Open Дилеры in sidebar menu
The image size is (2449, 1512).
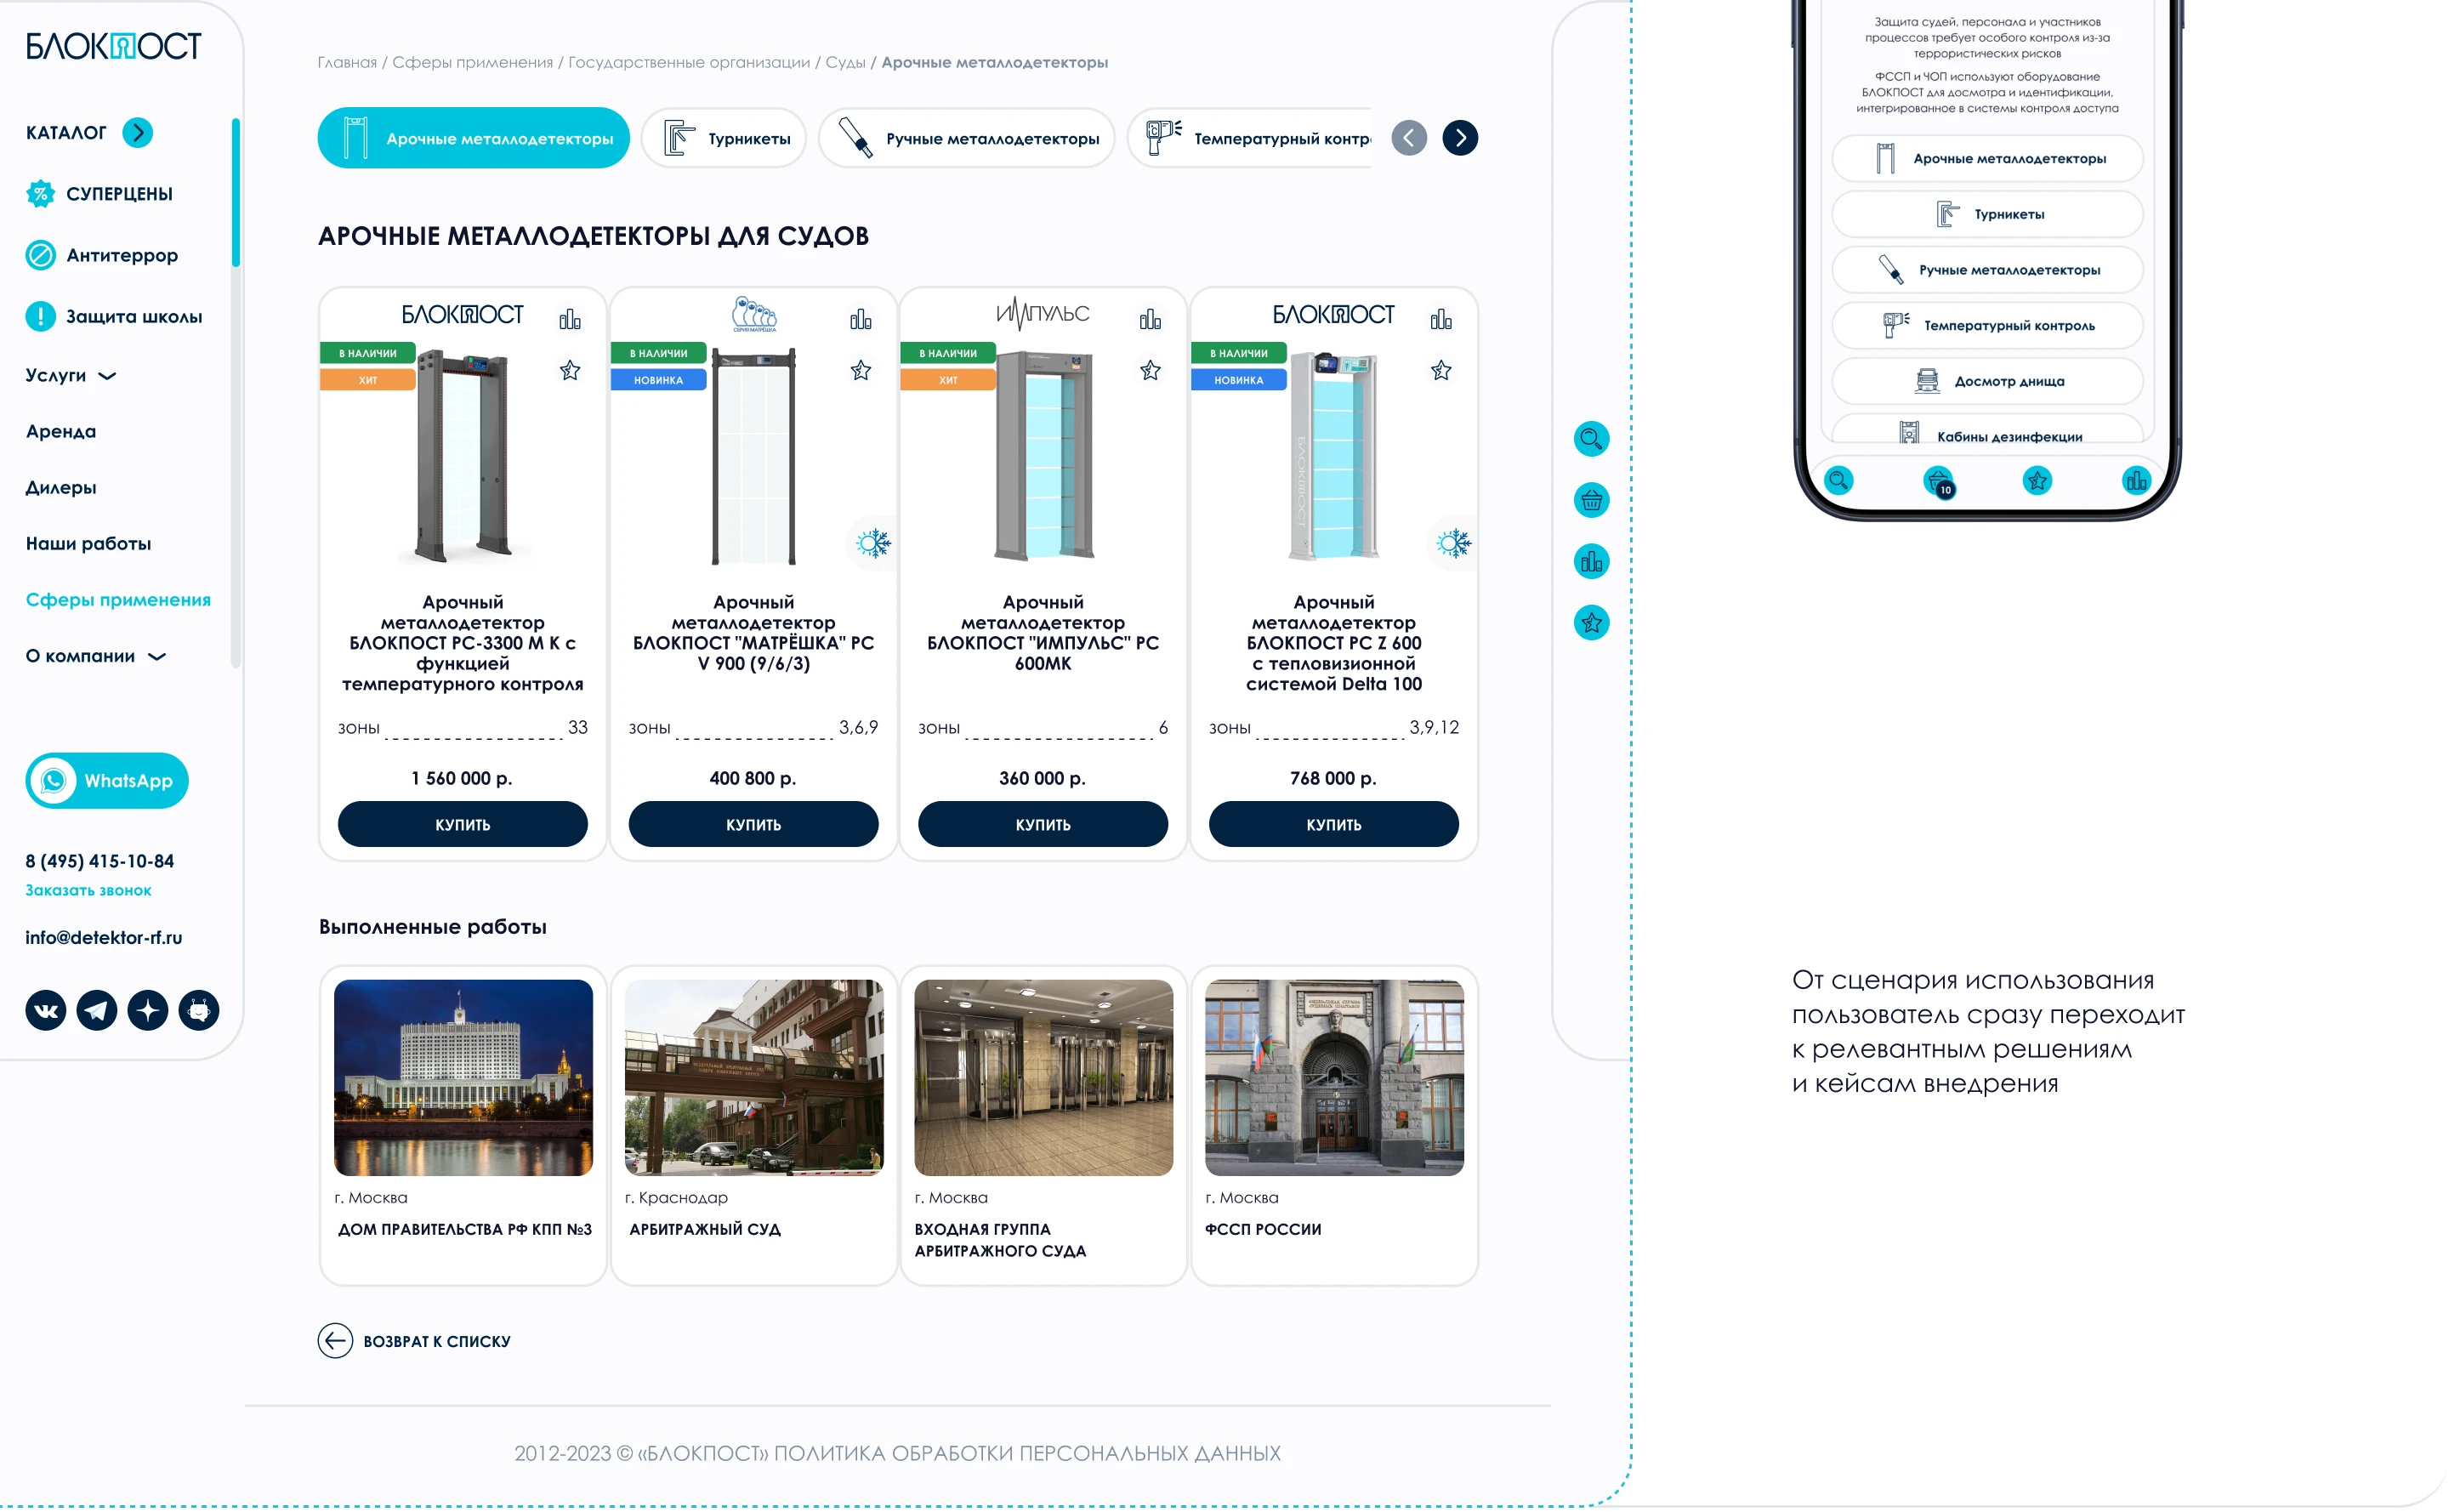click(x=61, y=487)
